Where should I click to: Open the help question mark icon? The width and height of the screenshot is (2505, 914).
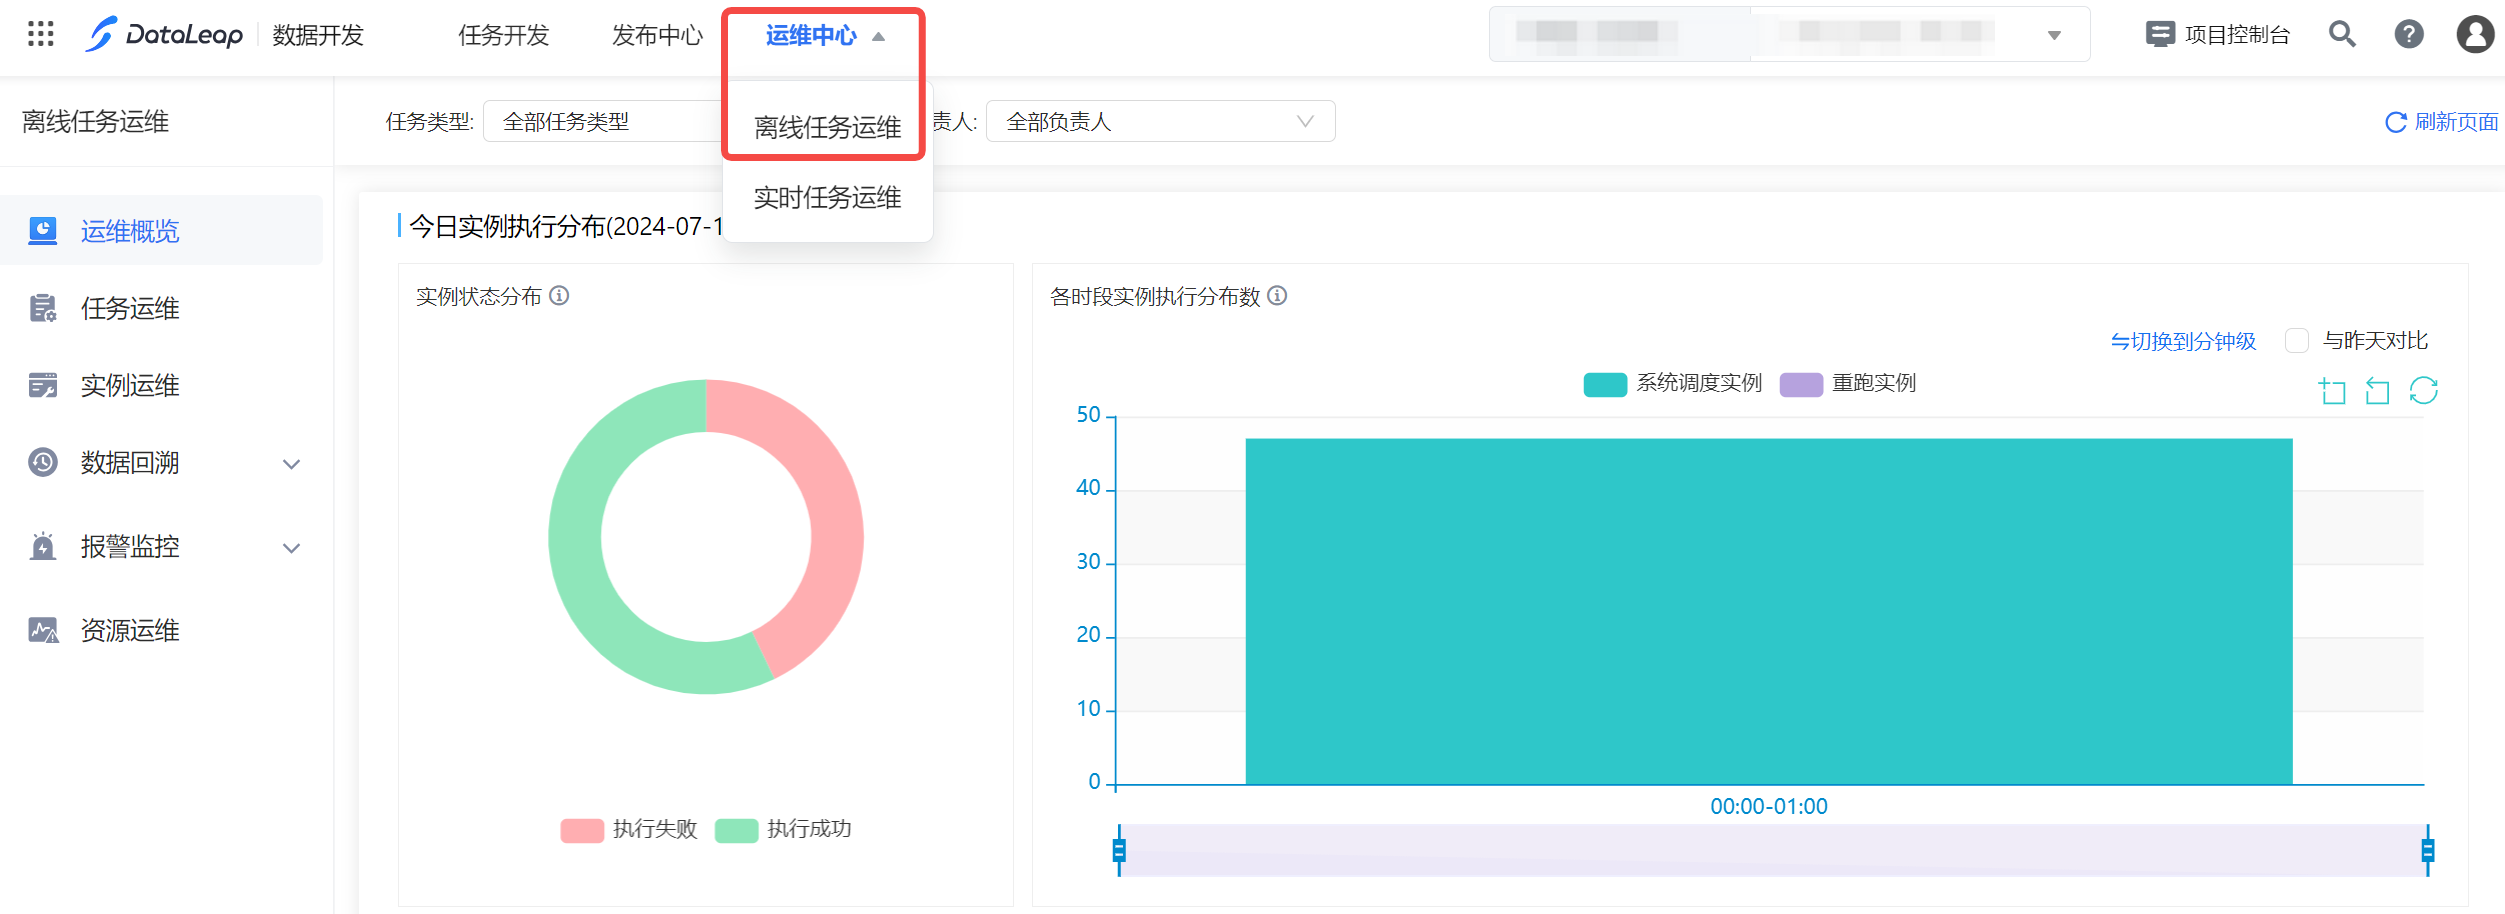(2409, 34)
